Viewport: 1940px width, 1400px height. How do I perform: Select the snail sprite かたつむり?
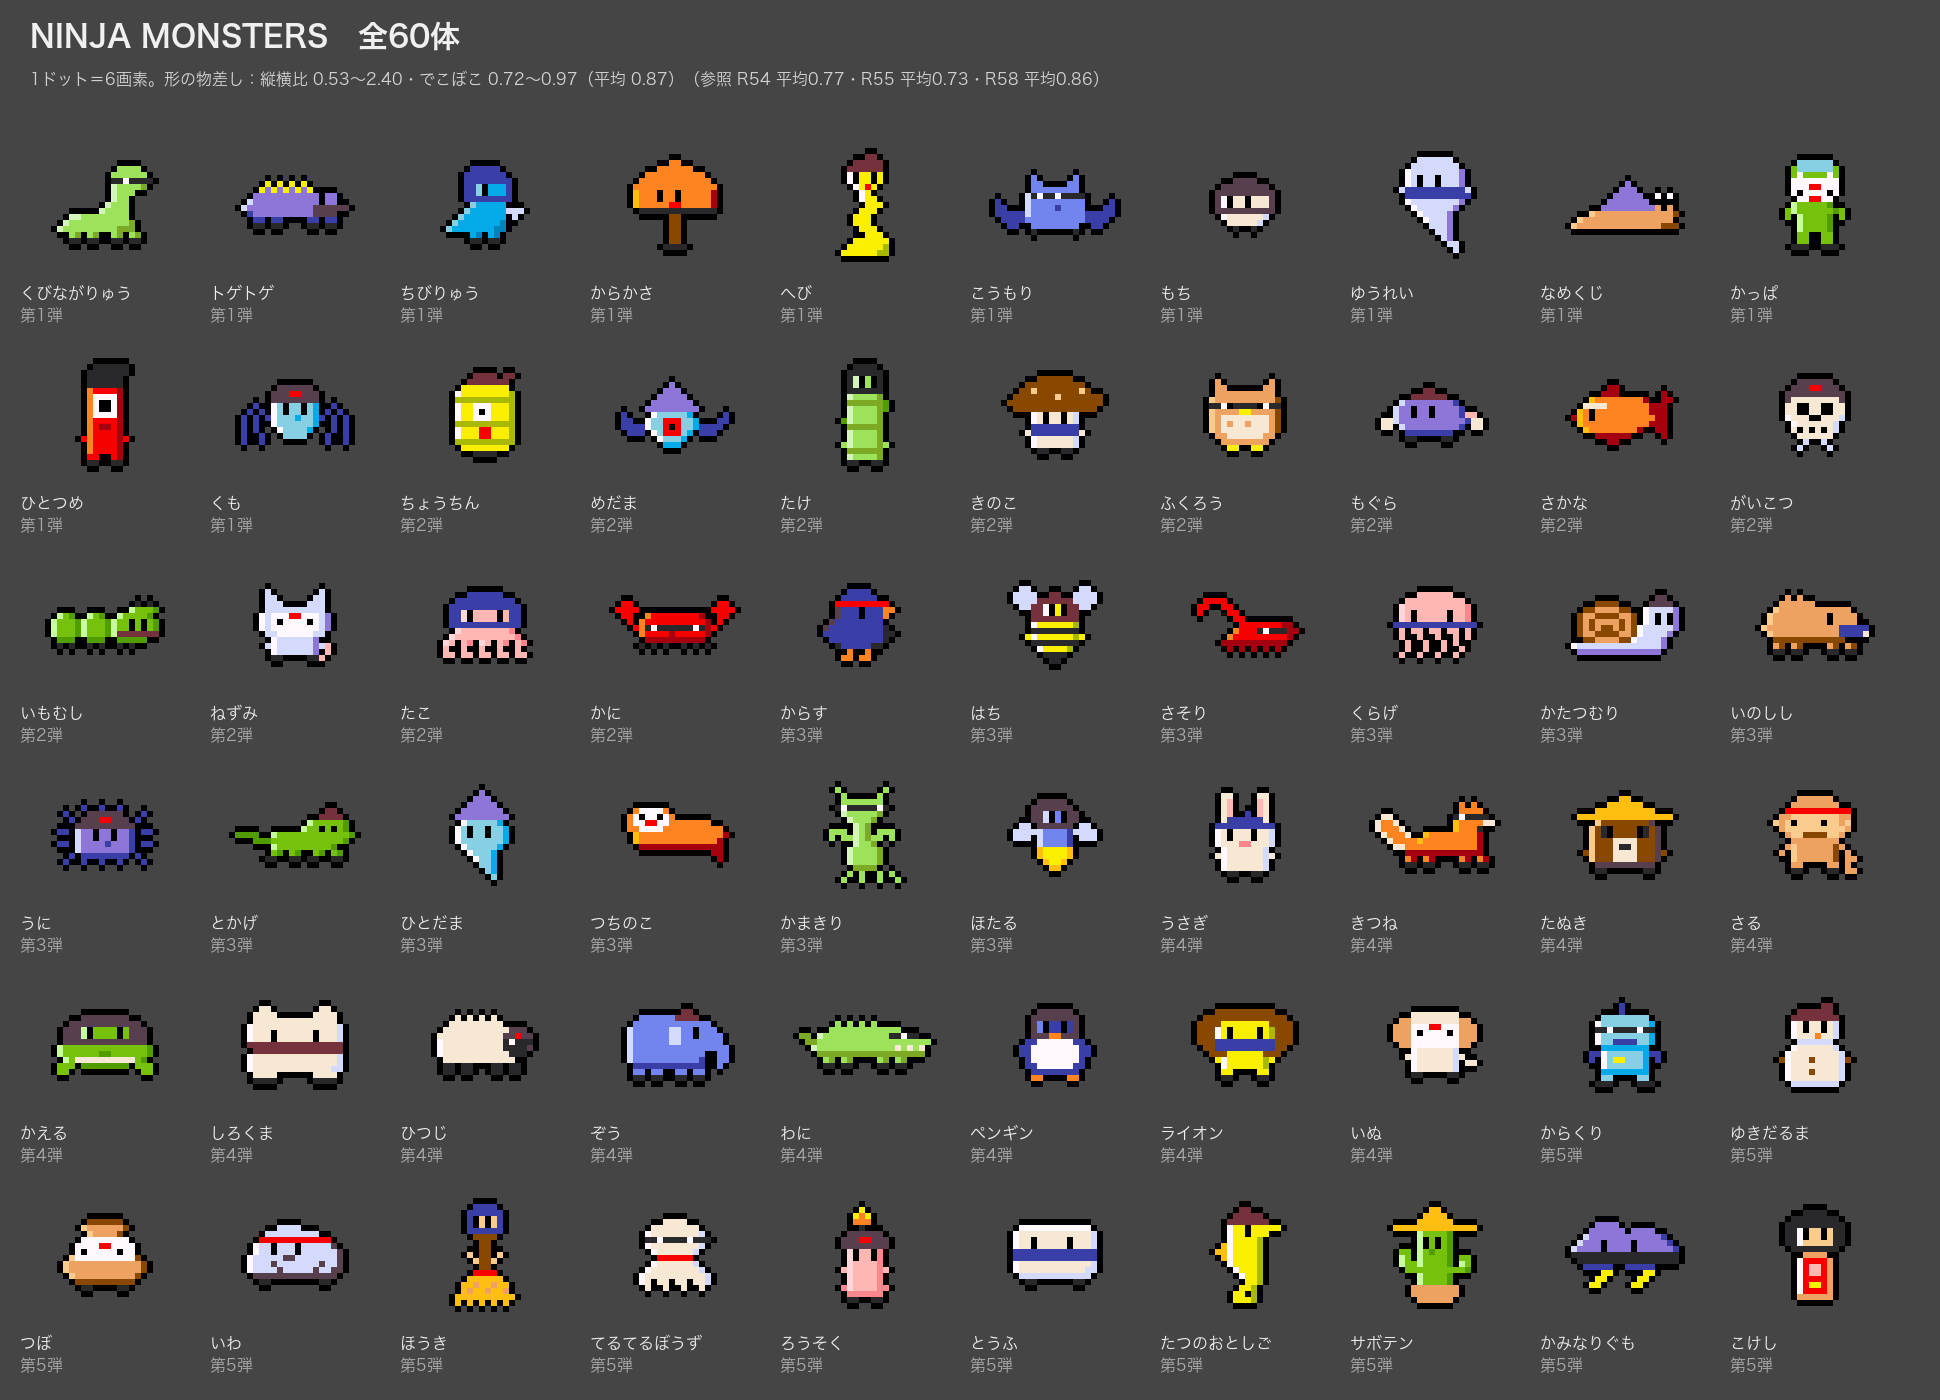tap(1625, 625)
